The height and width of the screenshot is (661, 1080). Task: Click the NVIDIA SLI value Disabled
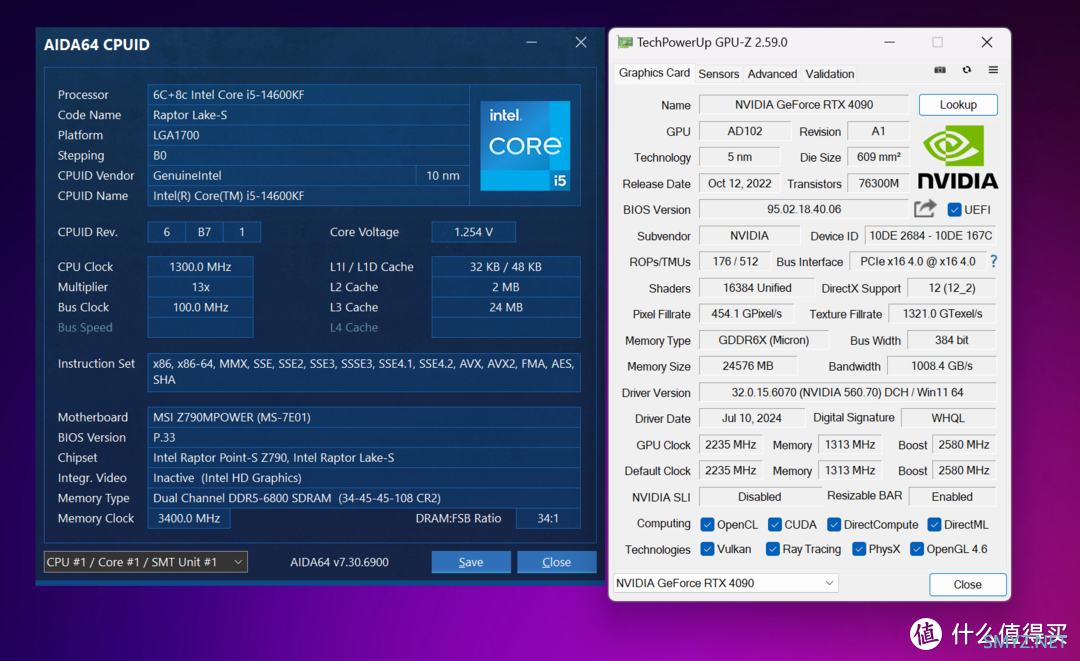coord(759,496)
